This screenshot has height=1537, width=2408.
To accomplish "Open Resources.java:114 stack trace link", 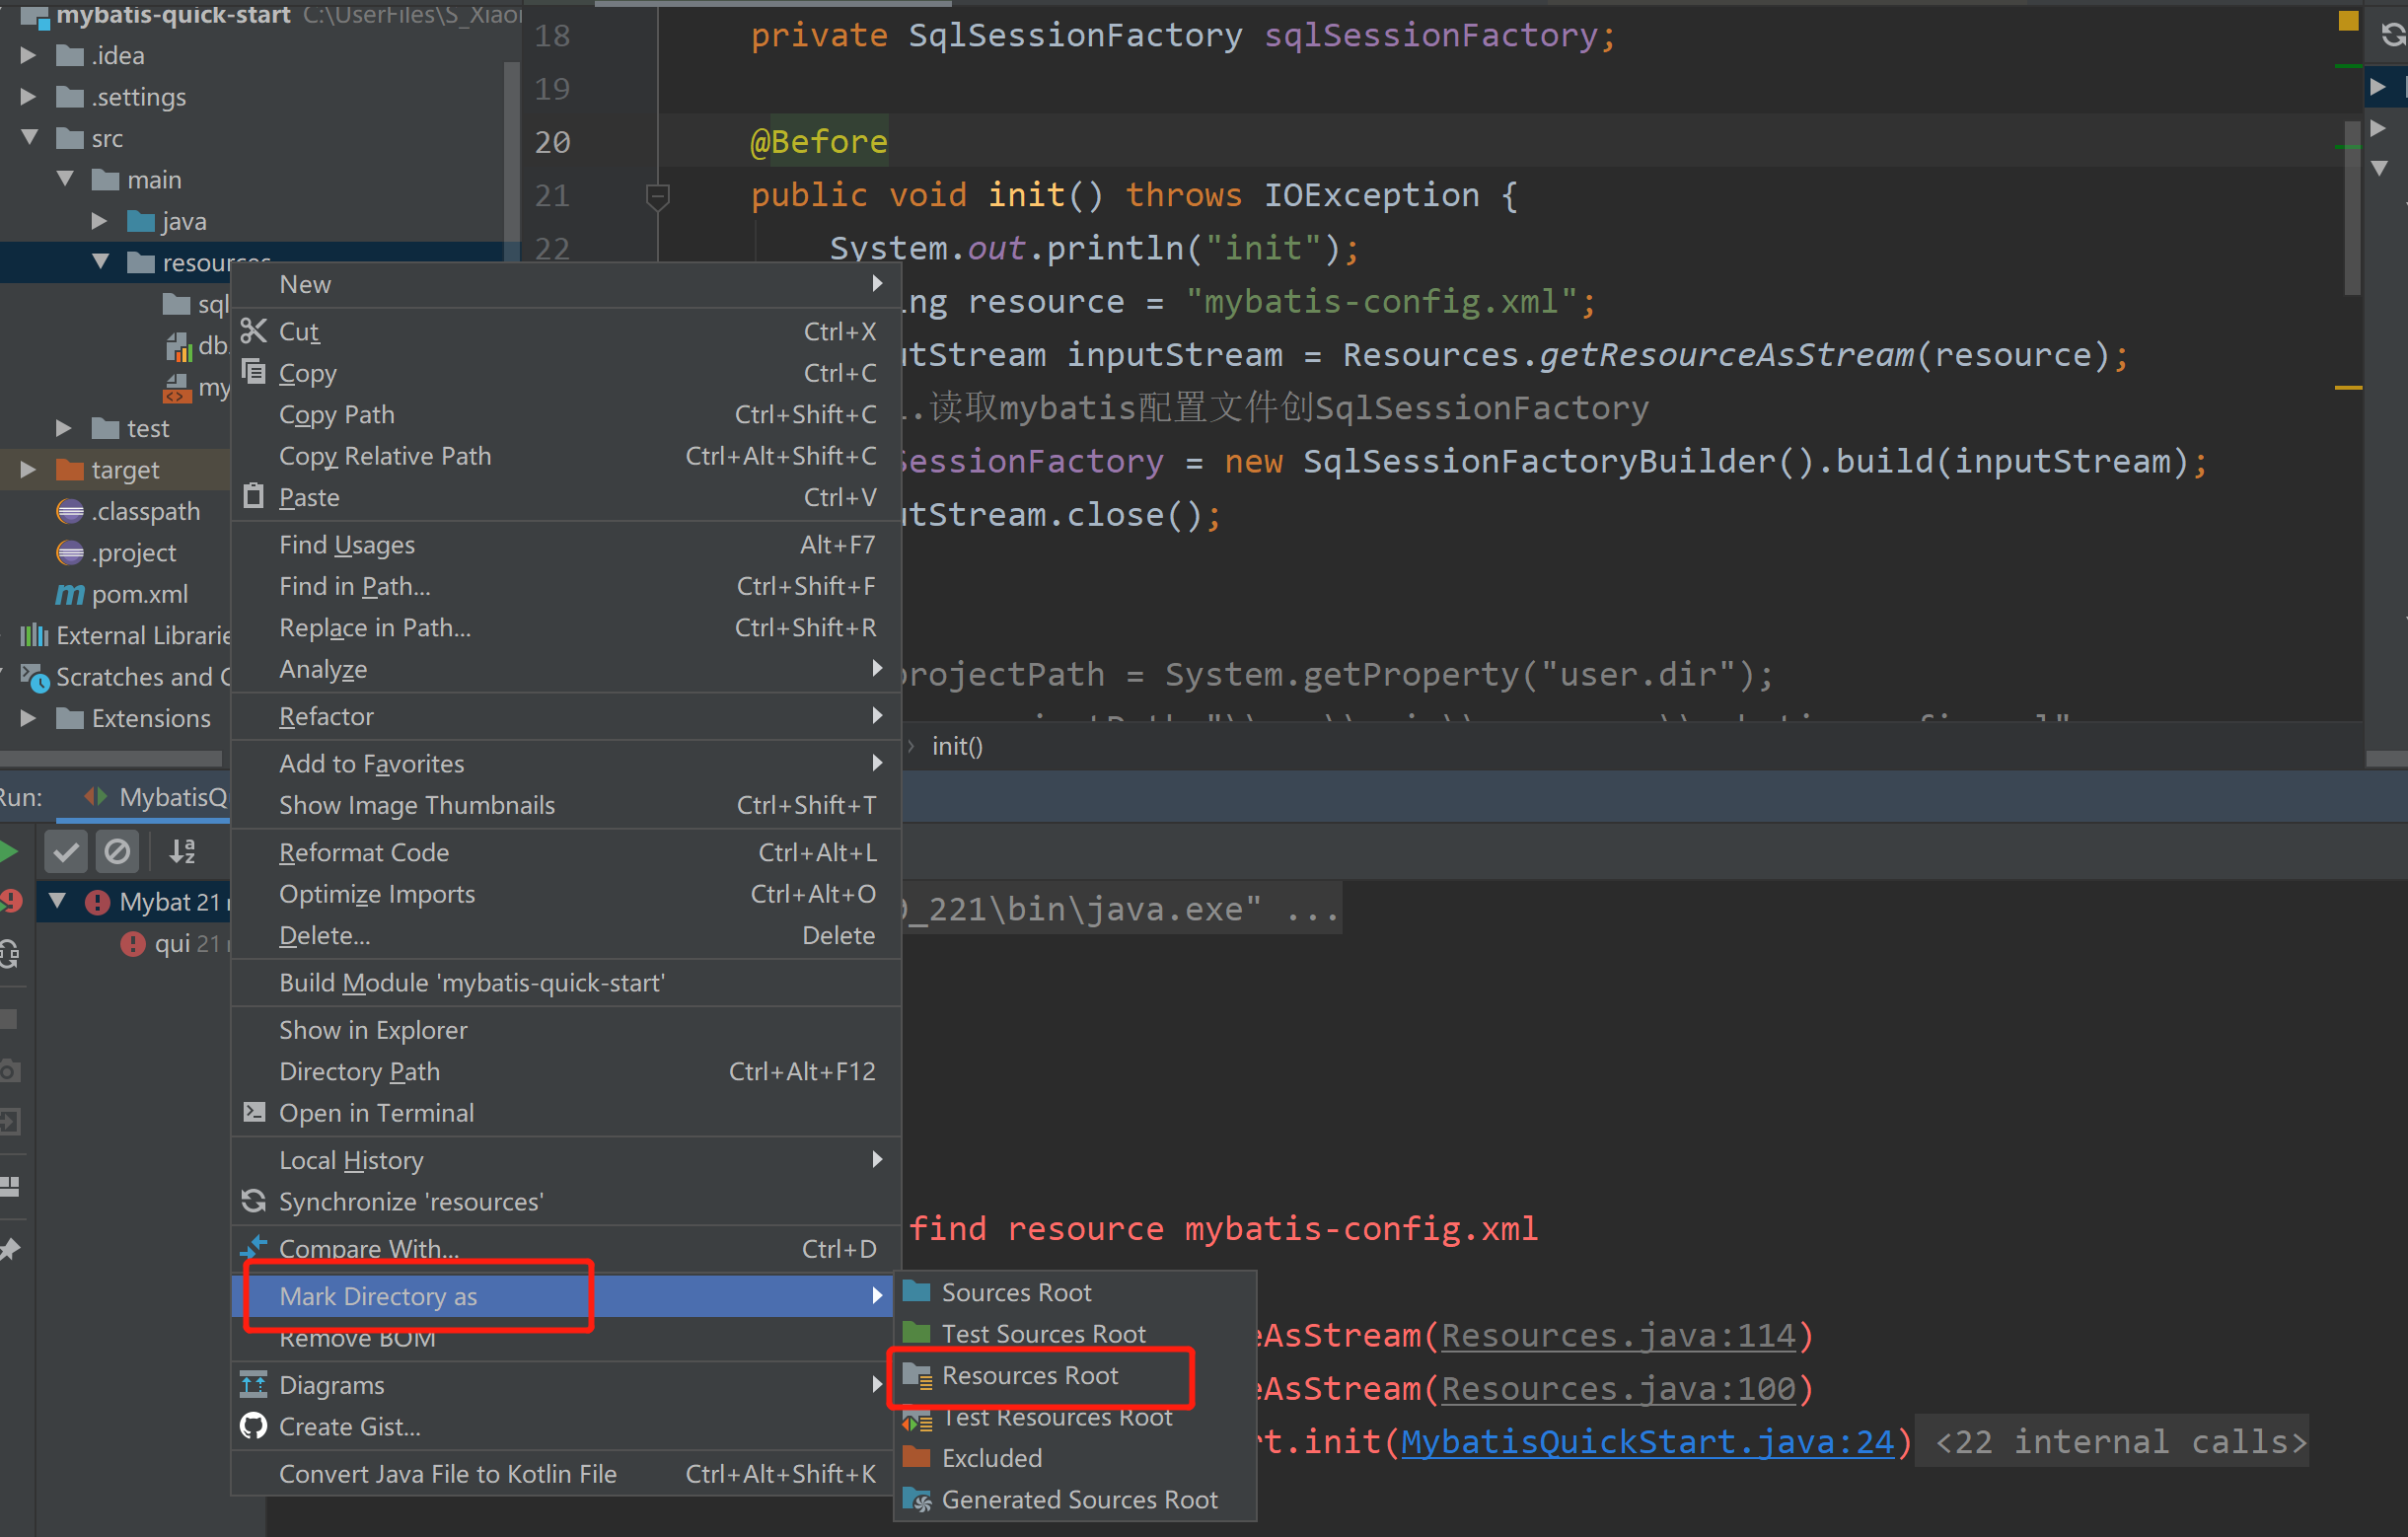I will [x=1617, y=1335].
